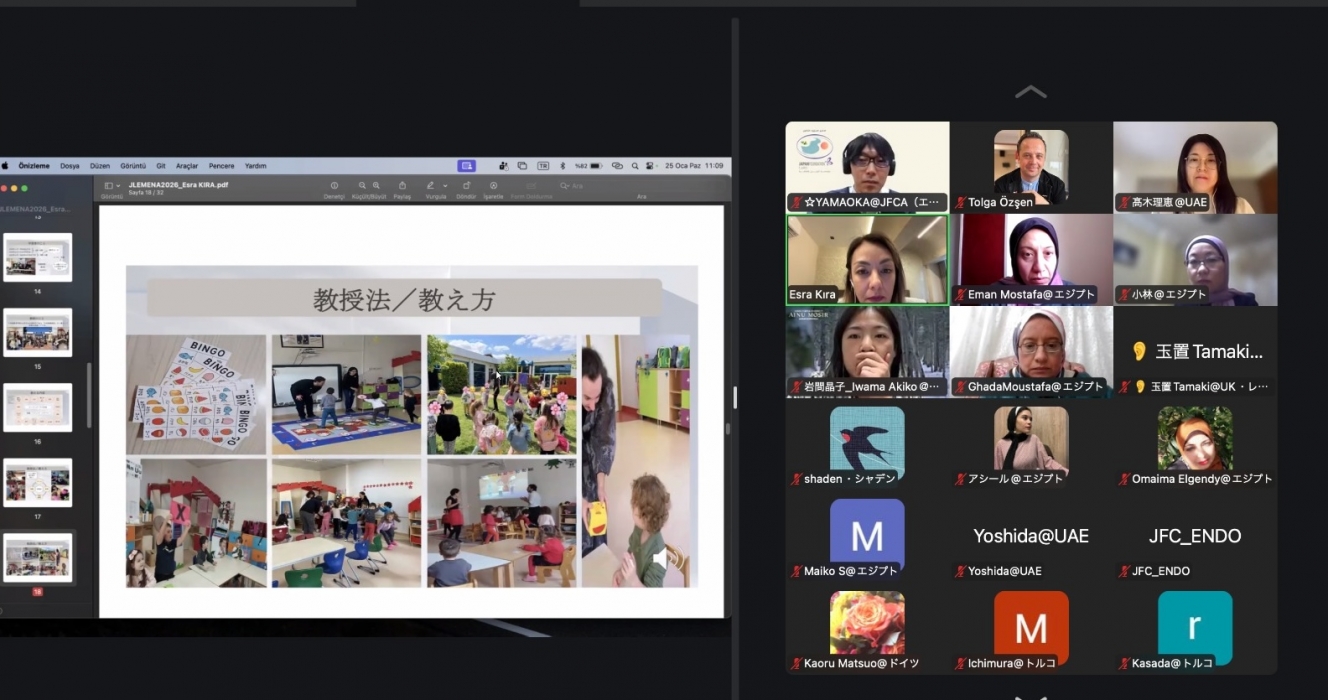This screenshot has height=700, width=1328.
Task: Click the zoom out magnifier icon
Action: coord(361,186)
